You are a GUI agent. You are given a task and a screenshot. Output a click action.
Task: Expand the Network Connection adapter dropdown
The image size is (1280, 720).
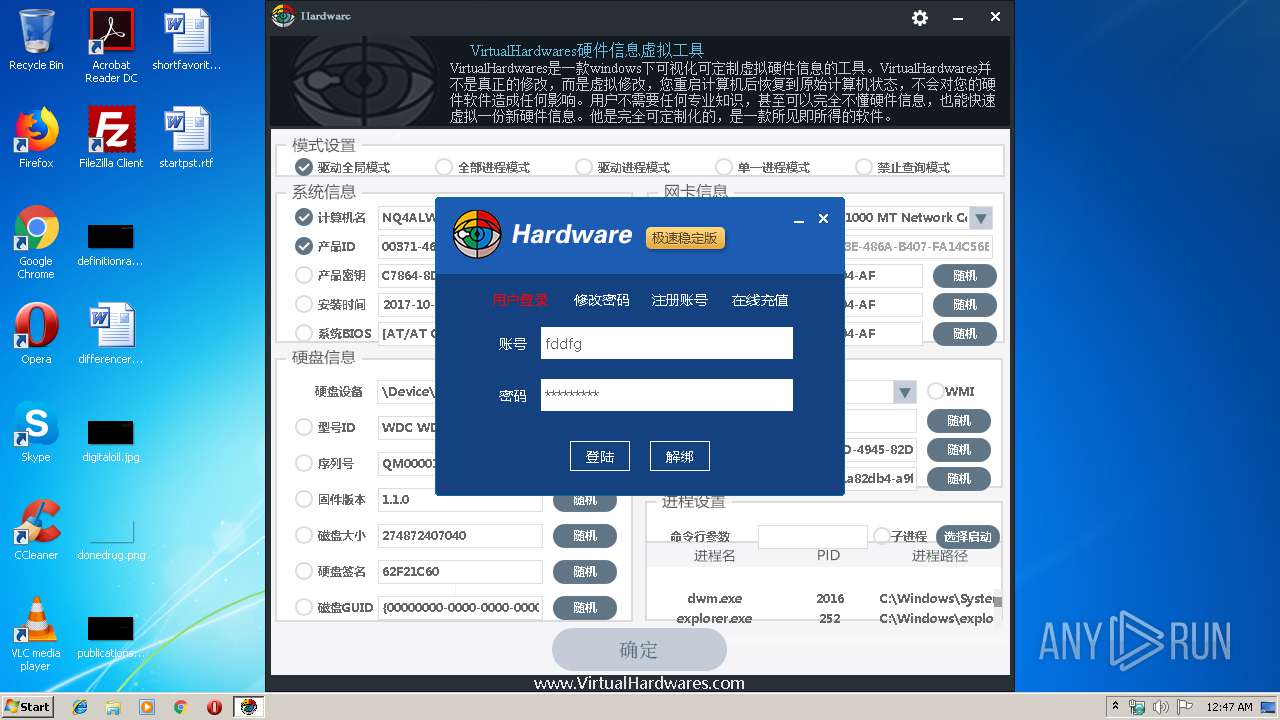(981, 218)
